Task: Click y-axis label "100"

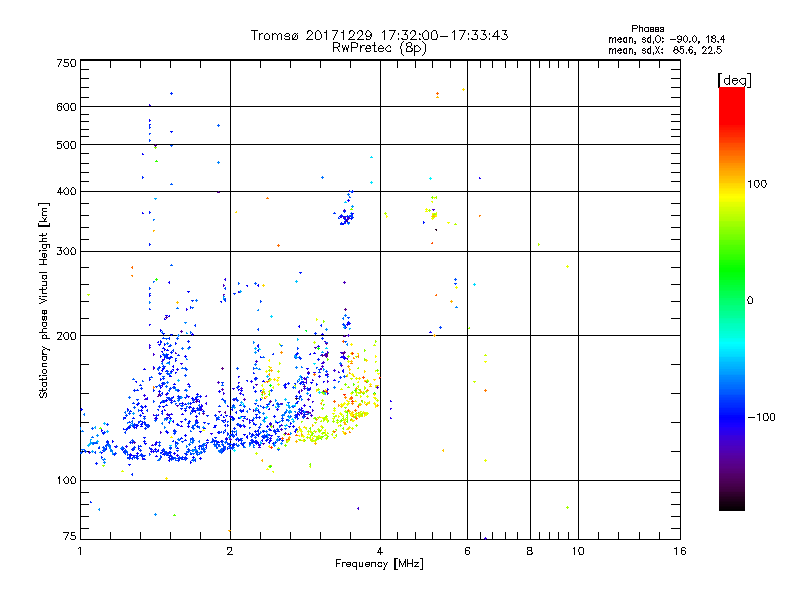Action: 66,481
